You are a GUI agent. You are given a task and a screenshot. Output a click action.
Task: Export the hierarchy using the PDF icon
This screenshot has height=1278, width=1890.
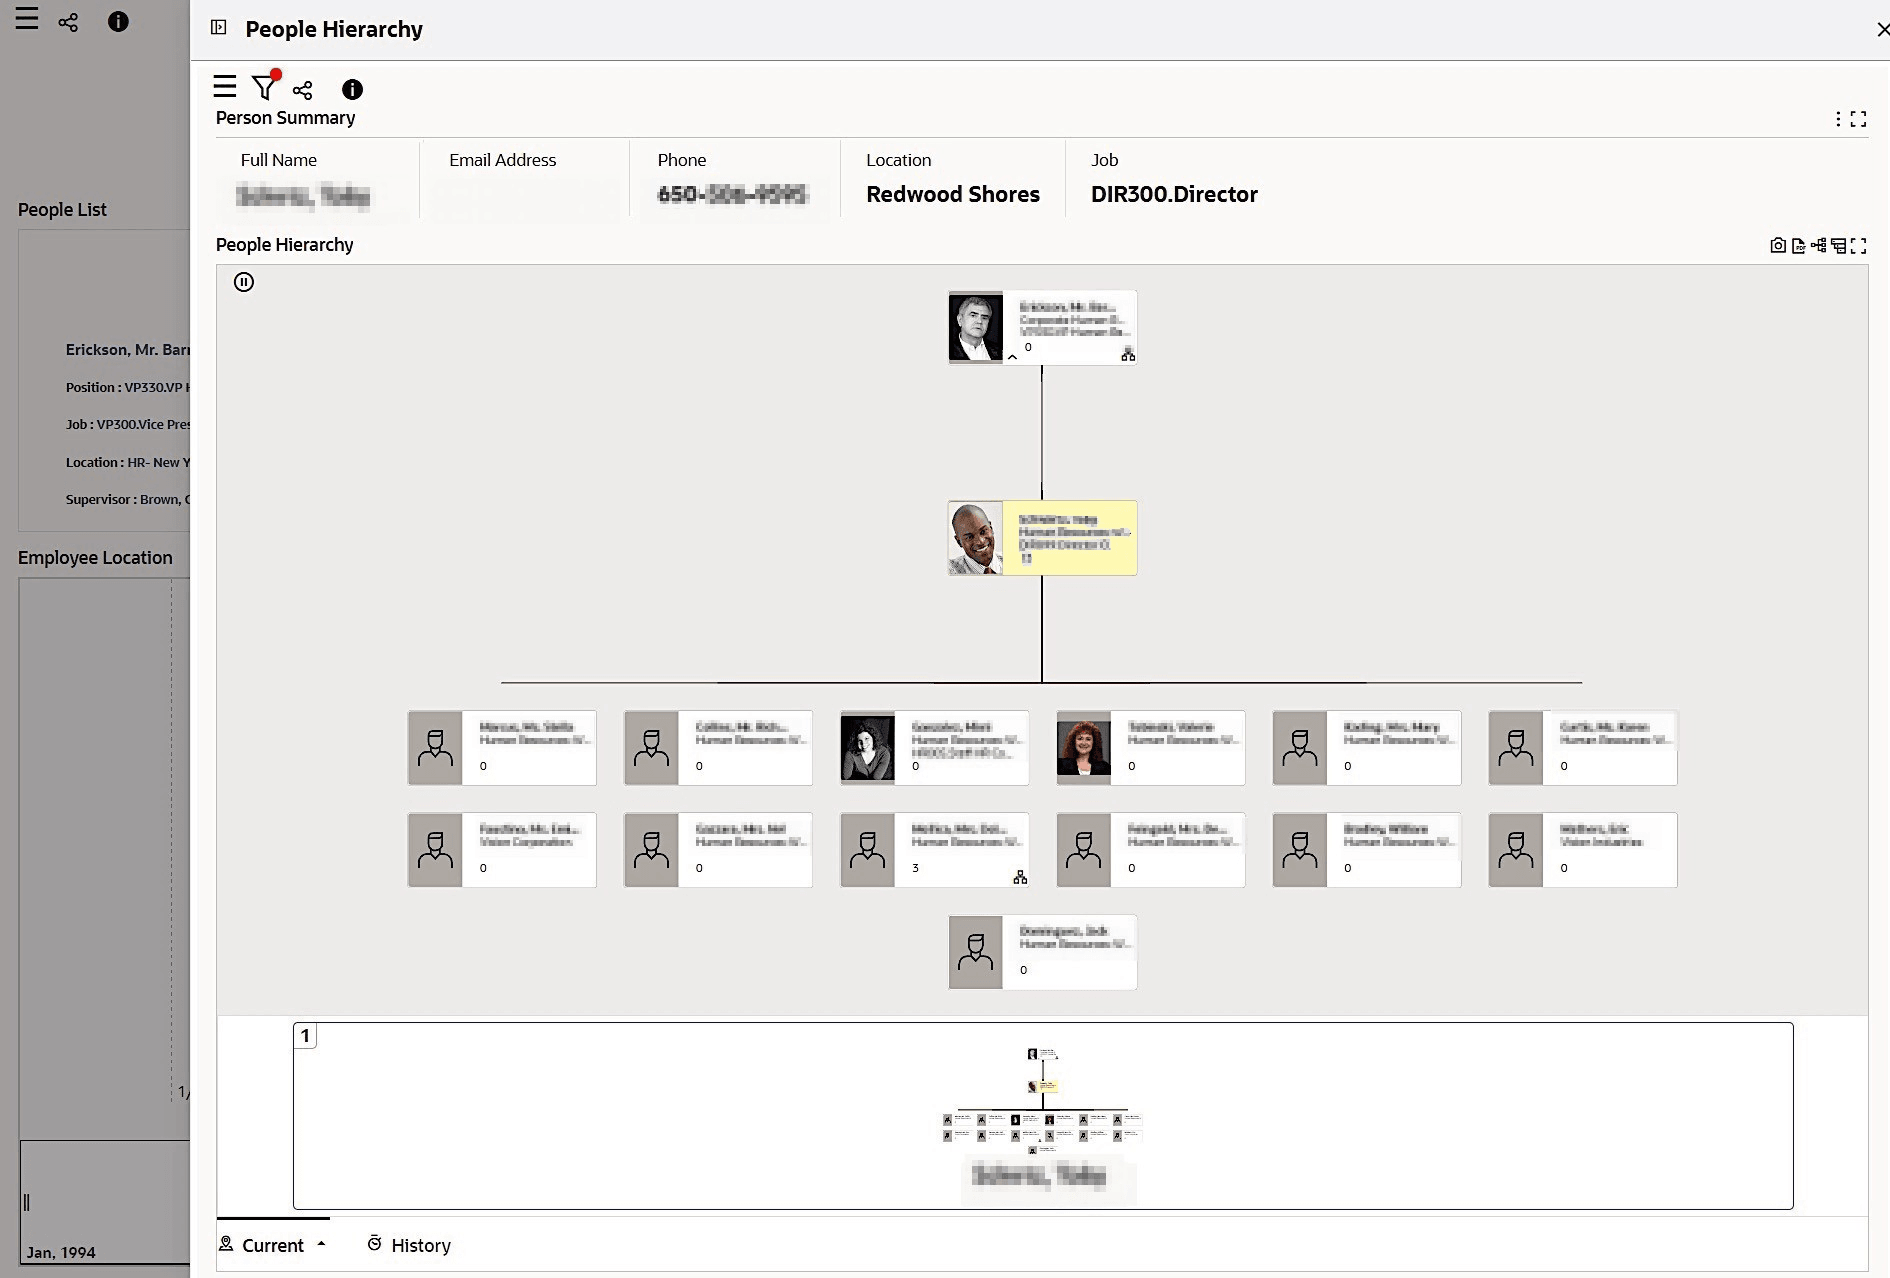pos(1798,246)
